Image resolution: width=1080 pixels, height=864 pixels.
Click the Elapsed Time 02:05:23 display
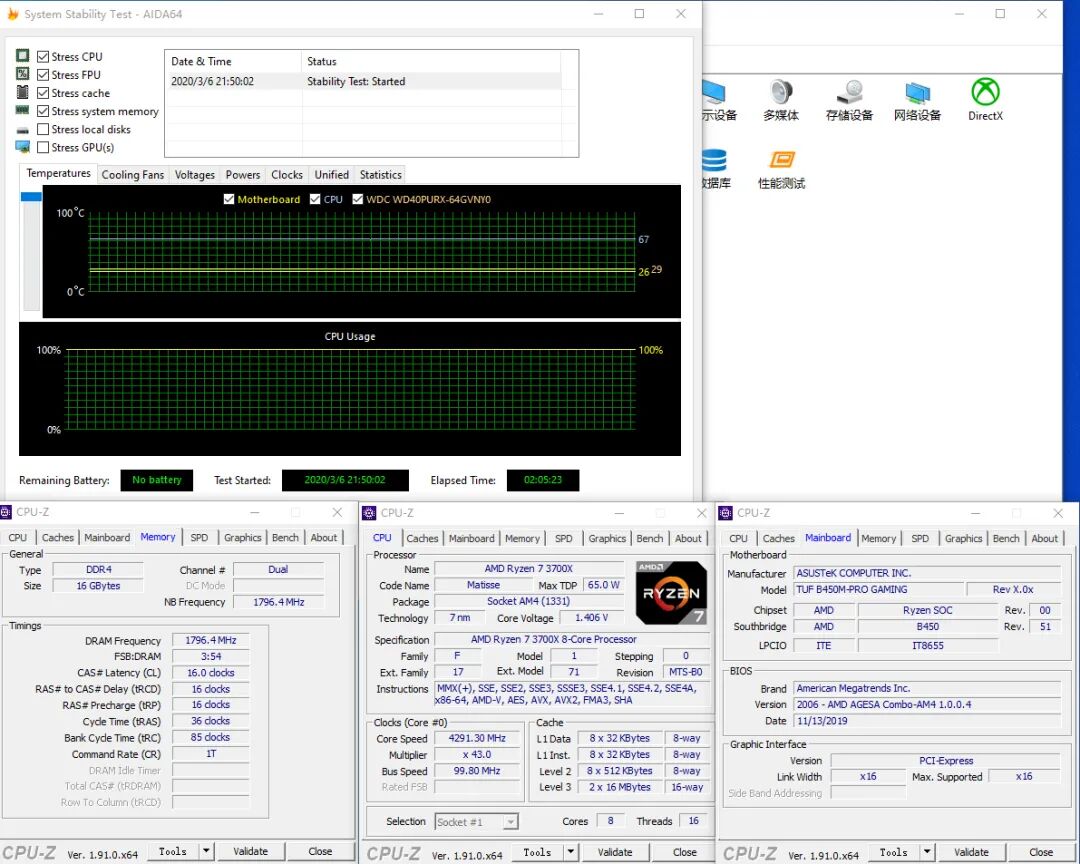point(543,480)
